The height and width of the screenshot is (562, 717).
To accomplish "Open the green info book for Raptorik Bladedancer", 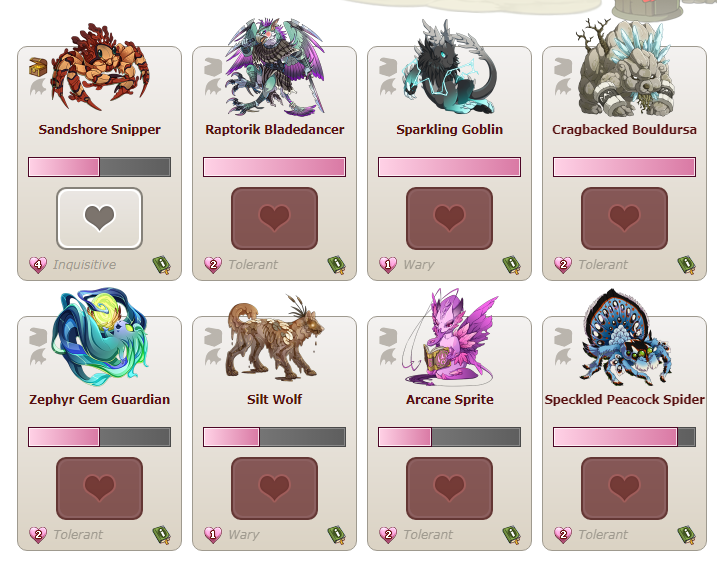I will coord(337,265).
